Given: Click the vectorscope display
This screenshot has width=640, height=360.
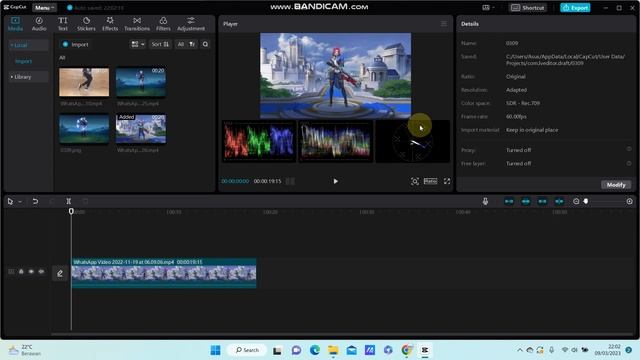Looking at the screenshot, I should 413,141.
